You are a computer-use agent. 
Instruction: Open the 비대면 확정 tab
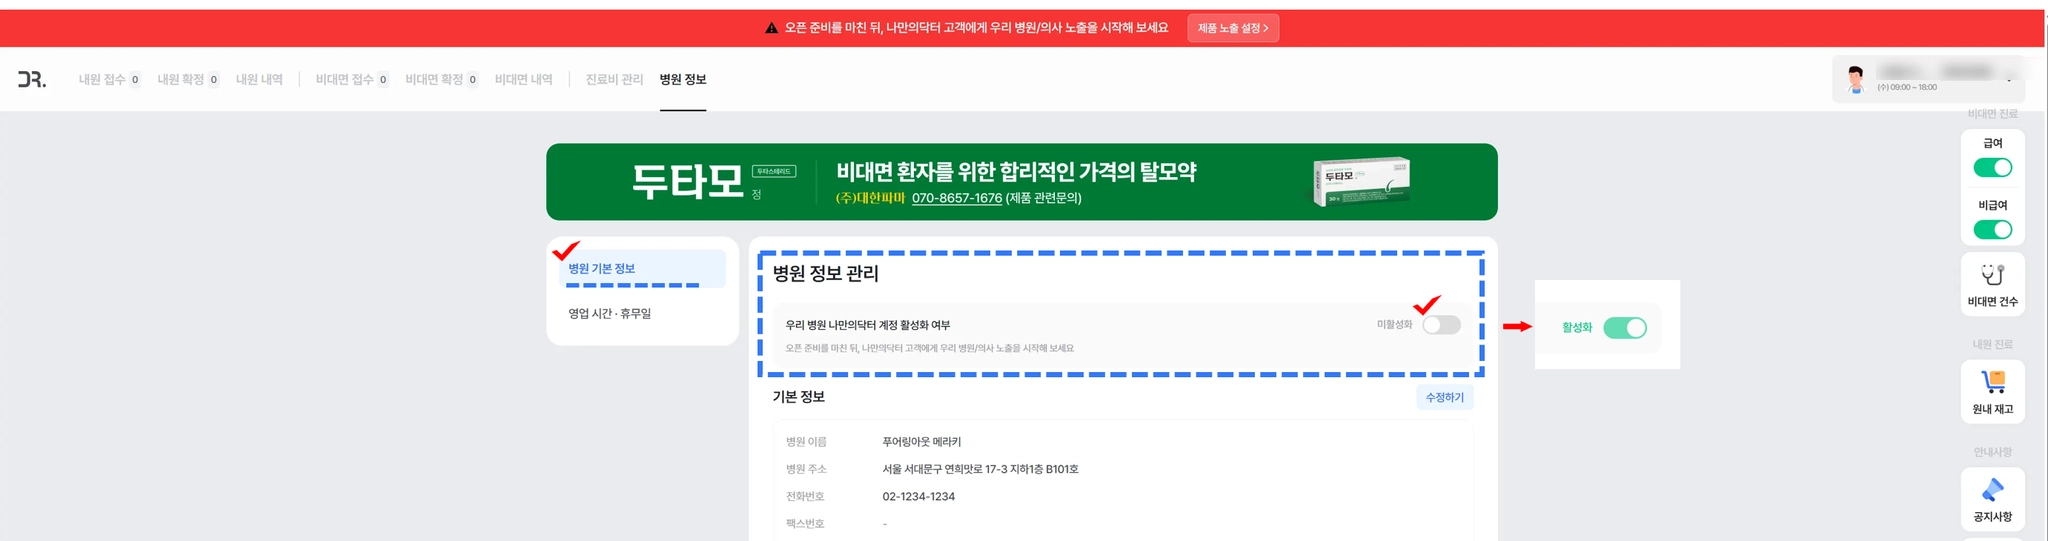[x=442, y=79]
